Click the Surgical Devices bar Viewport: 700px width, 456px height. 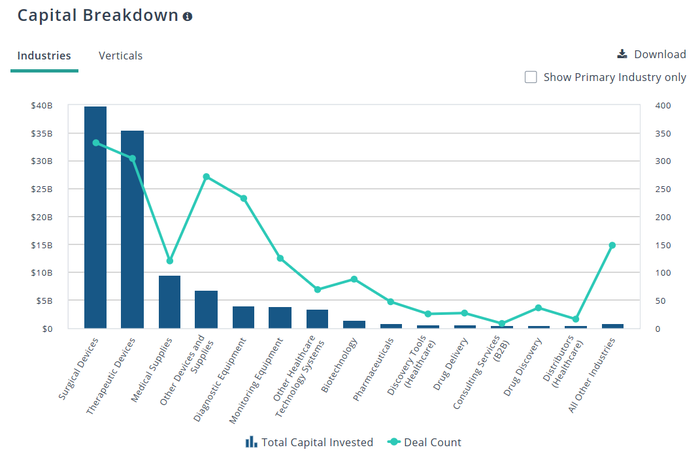click(96, 218)
